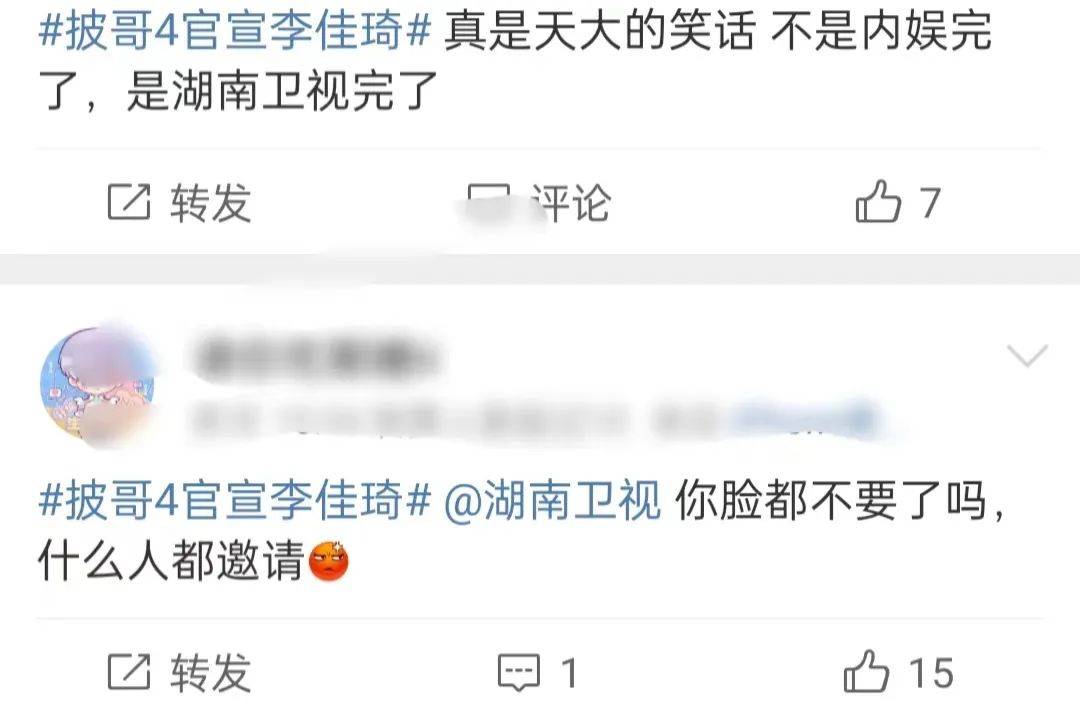Open the @湖南卫视 mention link

552,500
